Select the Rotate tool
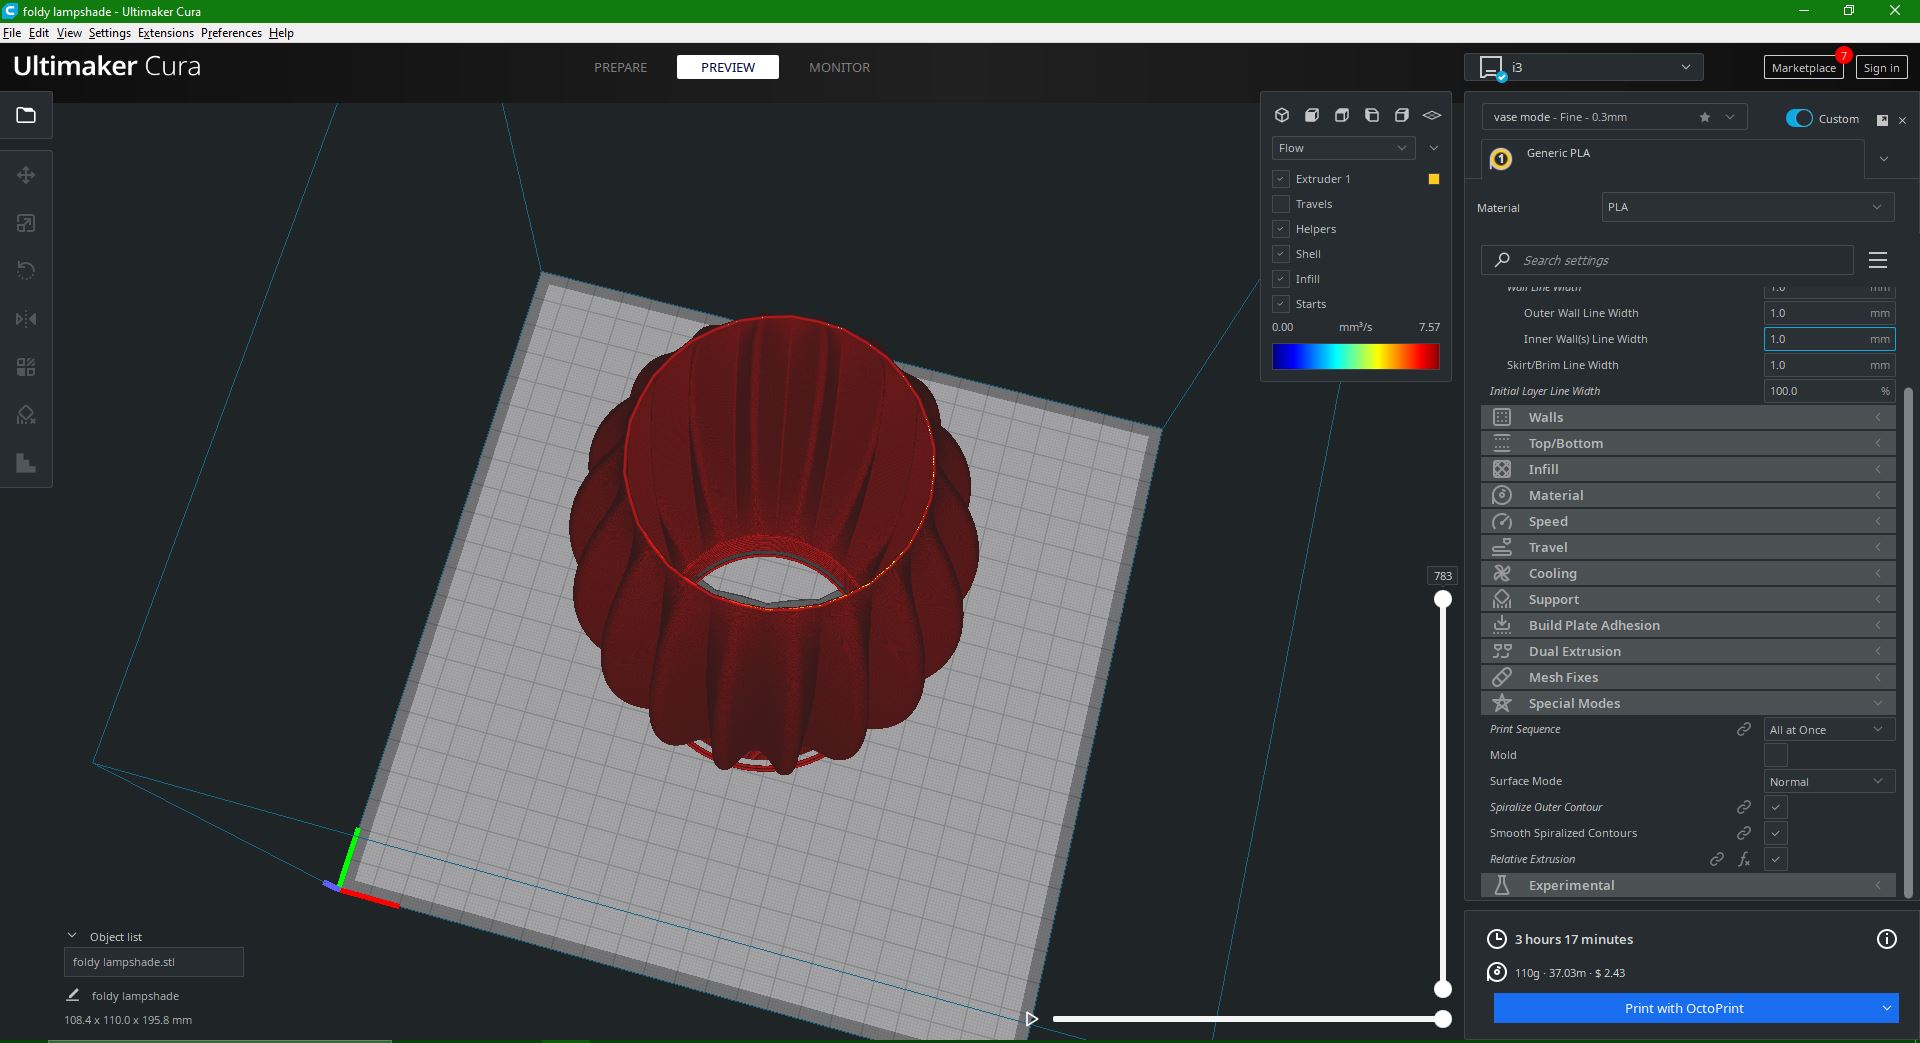Viewport: 1920px width, 1043px height. click(x=26, y=271)
